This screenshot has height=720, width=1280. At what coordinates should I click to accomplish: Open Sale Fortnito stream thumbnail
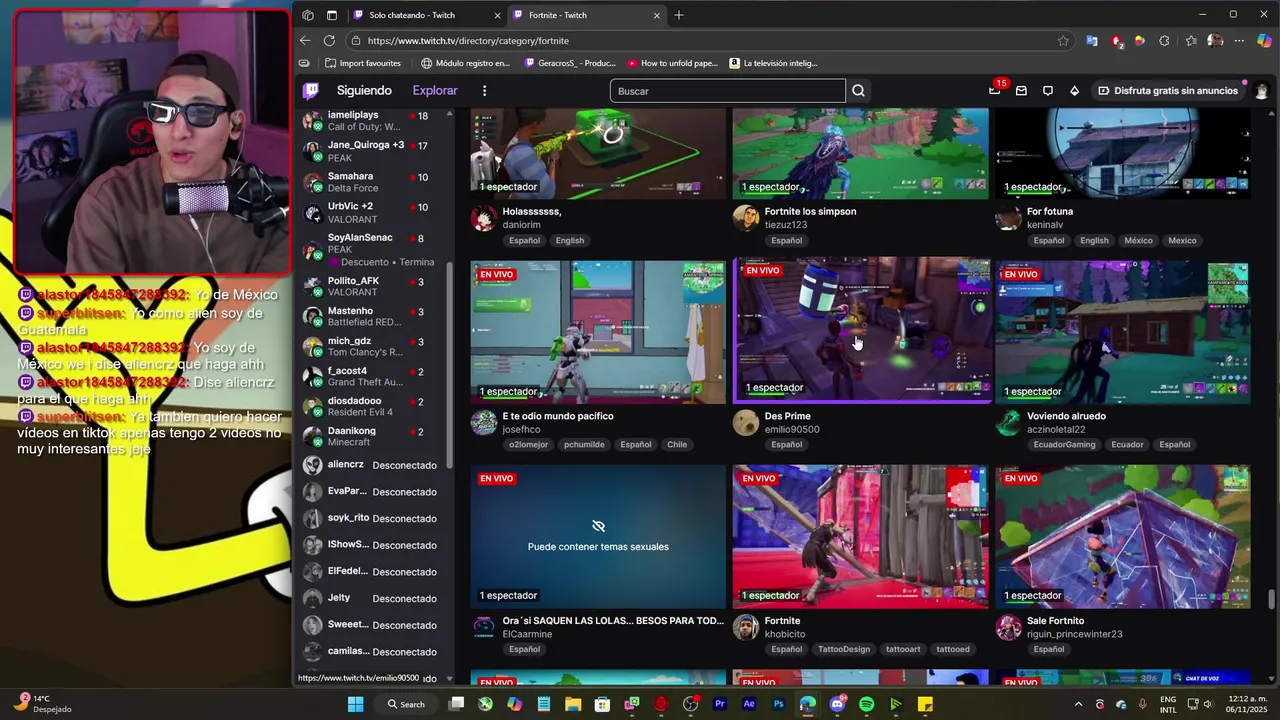[1123, 537]
